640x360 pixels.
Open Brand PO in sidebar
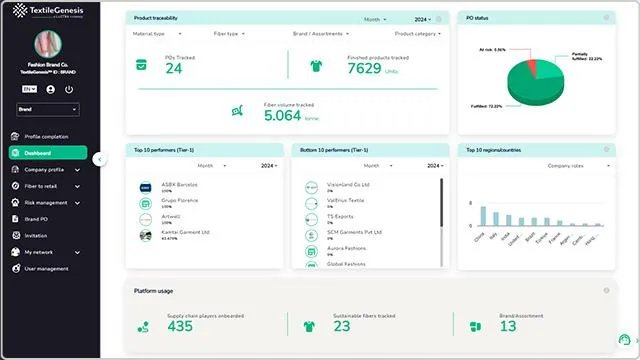tap(36, 219)
